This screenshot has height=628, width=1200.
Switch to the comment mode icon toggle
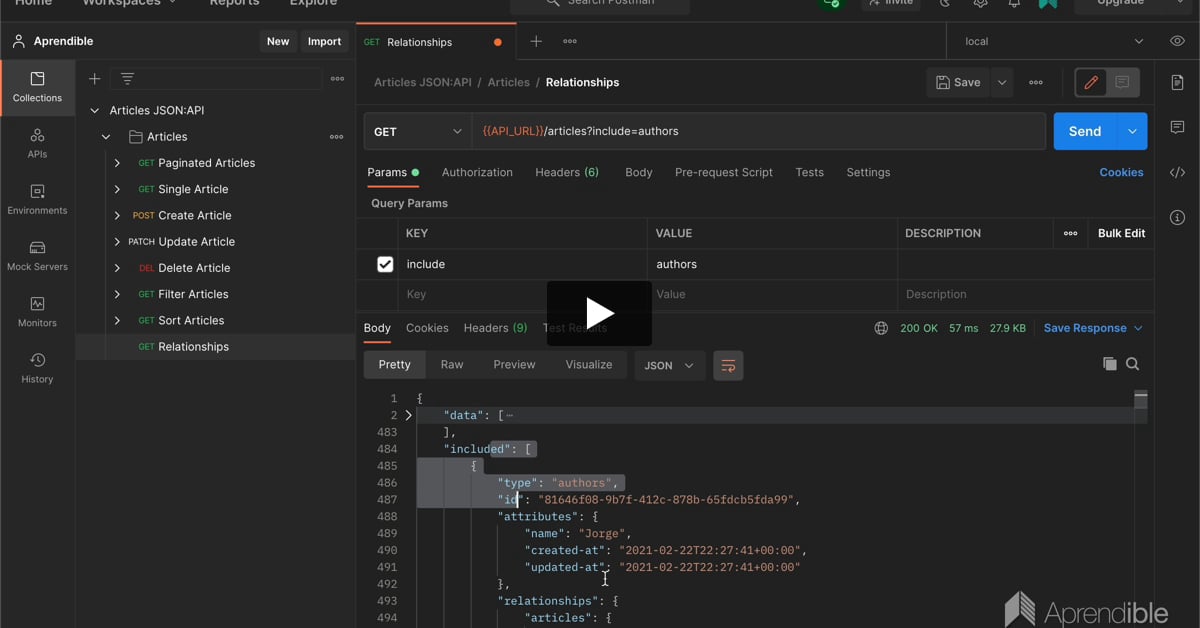[x=1122, y=82]
